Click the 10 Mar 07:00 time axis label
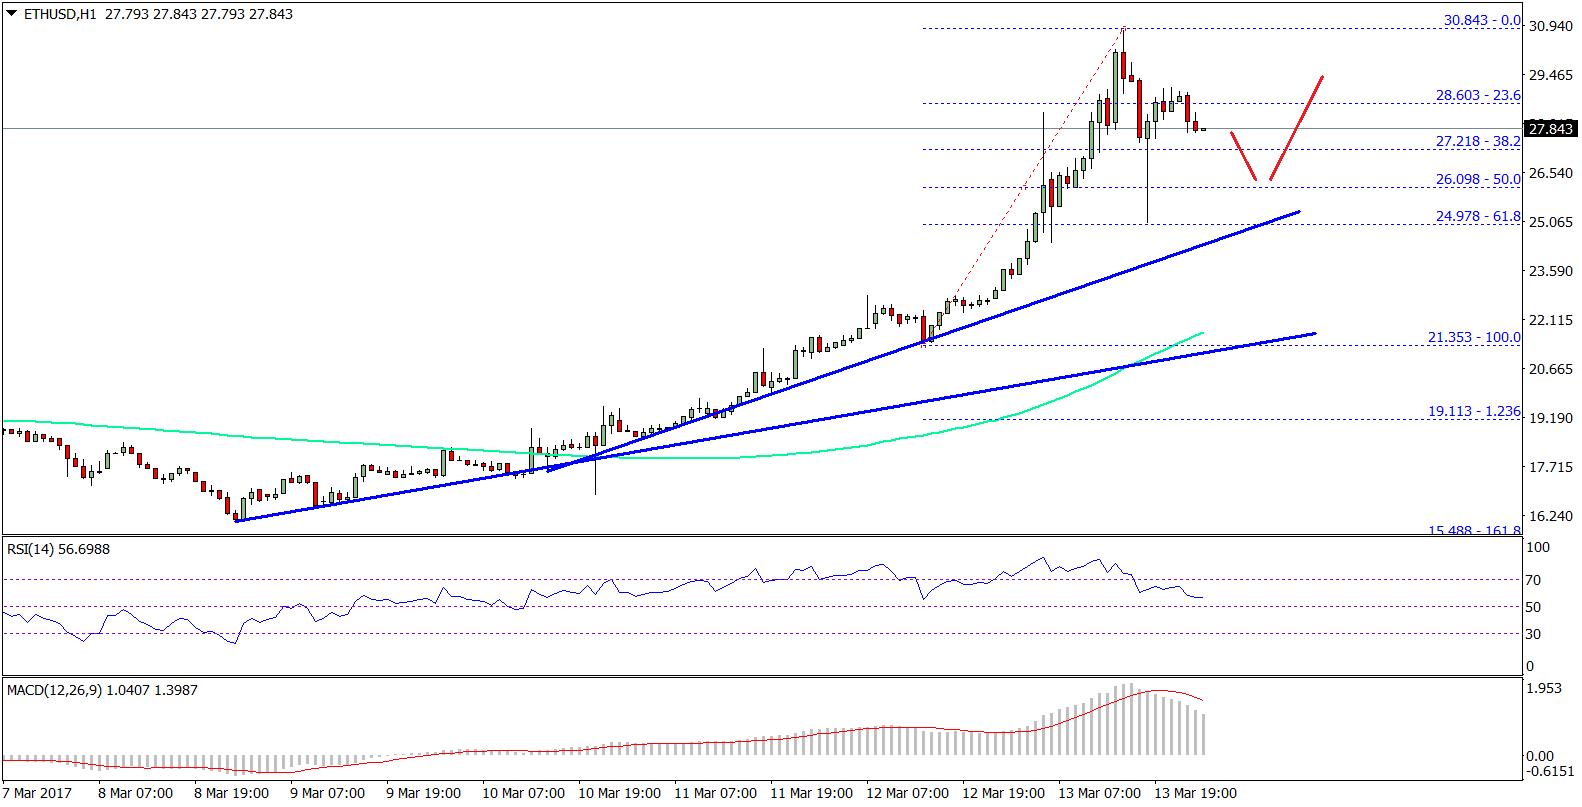 click(x=523, y=793)
